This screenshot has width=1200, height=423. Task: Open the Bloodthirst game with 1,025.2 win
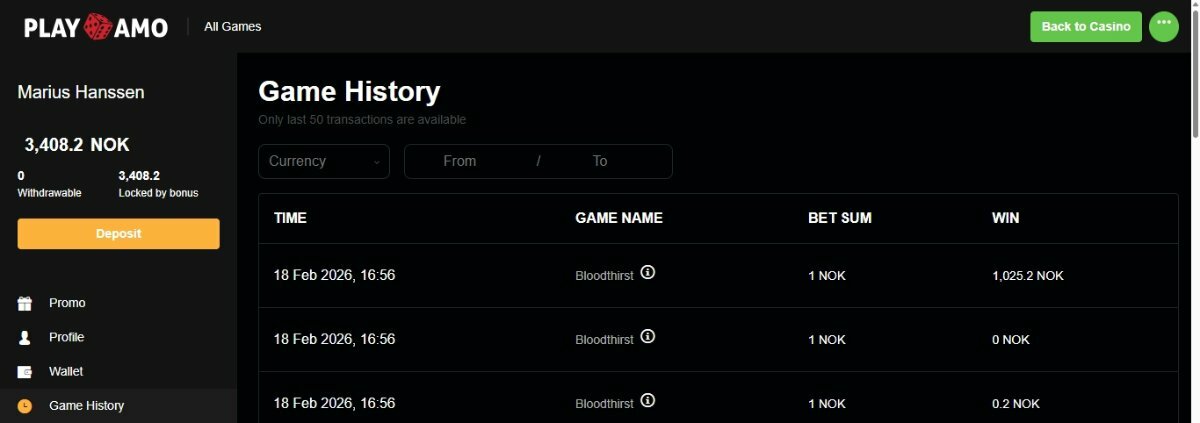tap(604, 275)
